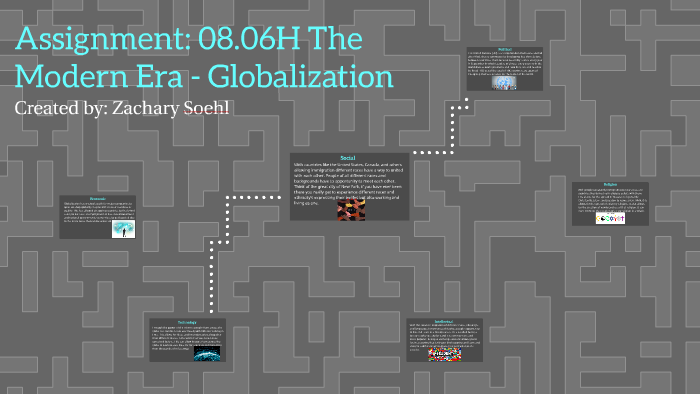Open the Technology topic frame
The height and width of the screenshot is (394, 700).
pos(188,340)
